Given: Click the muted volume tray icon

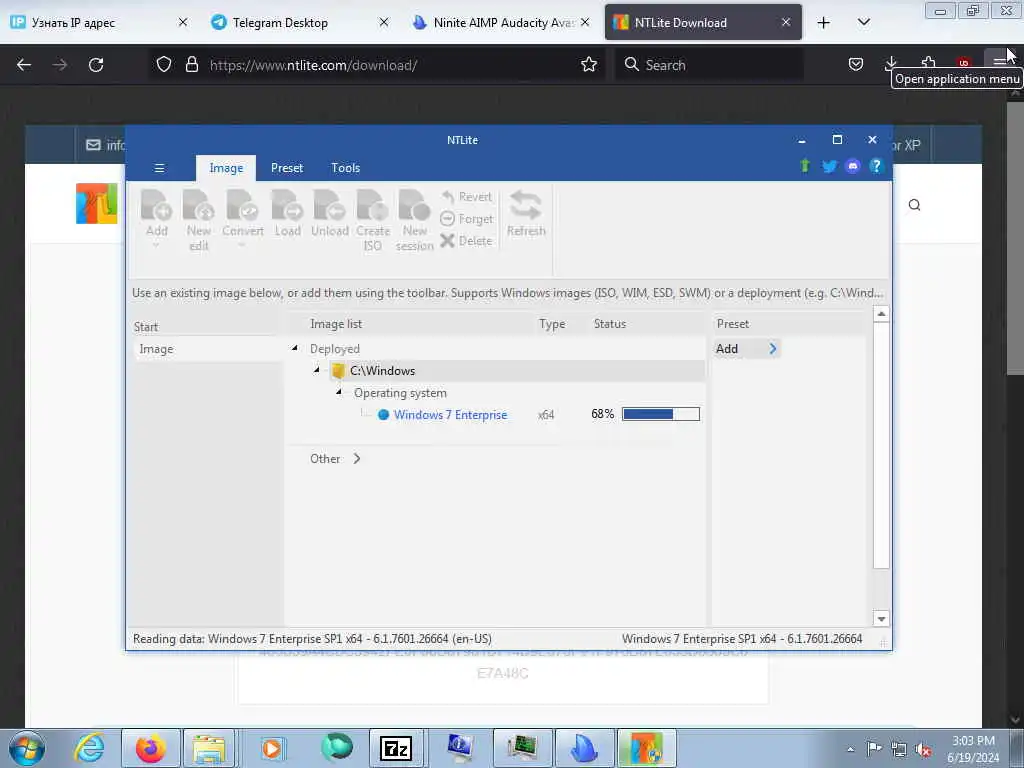Looking at the screenshot, I should pos(923,750).
